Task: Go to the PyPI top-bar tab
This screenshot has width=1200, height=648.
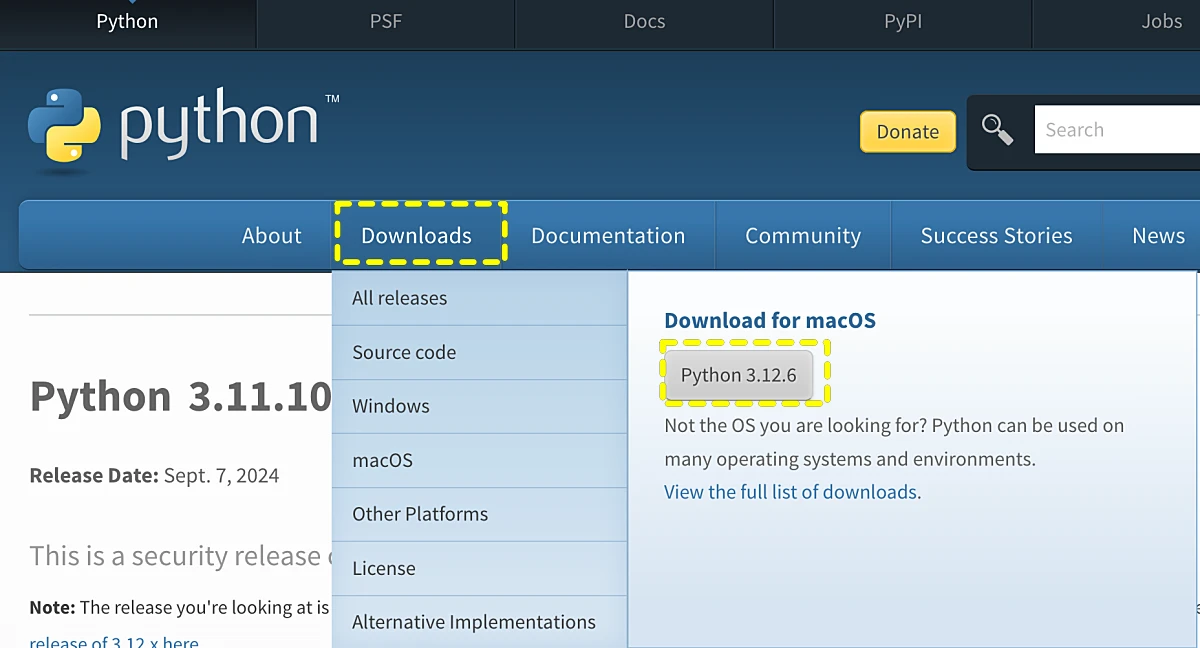Action: click(903, 22)
